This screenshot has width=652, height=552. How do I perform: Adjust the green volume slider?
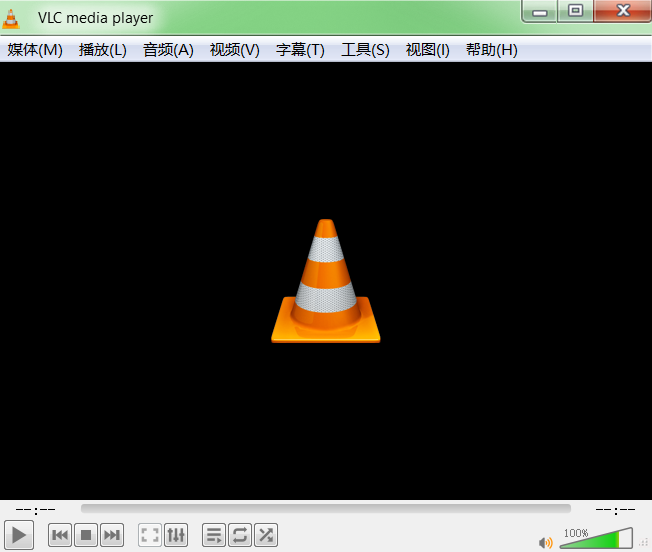tap(596, 538)
